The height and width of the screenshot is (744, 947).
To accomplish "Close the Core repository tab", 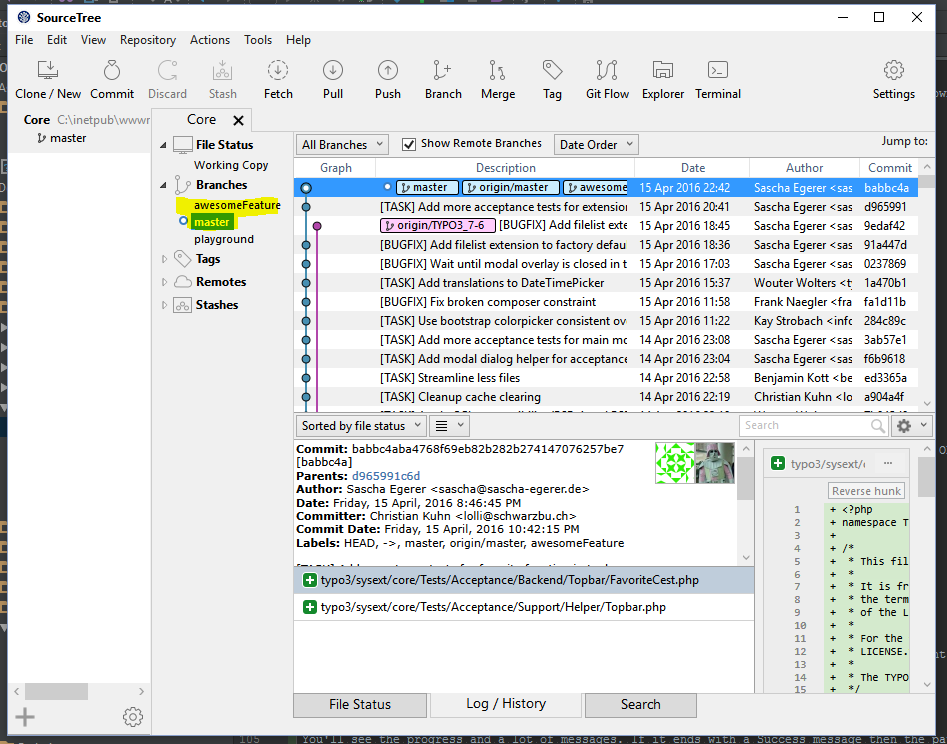I will tap(239, 121).
